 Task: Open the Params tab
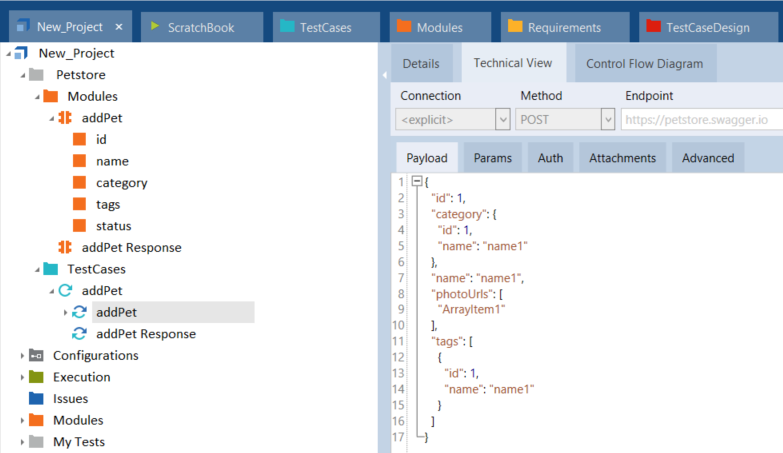(x=492, y=158)
